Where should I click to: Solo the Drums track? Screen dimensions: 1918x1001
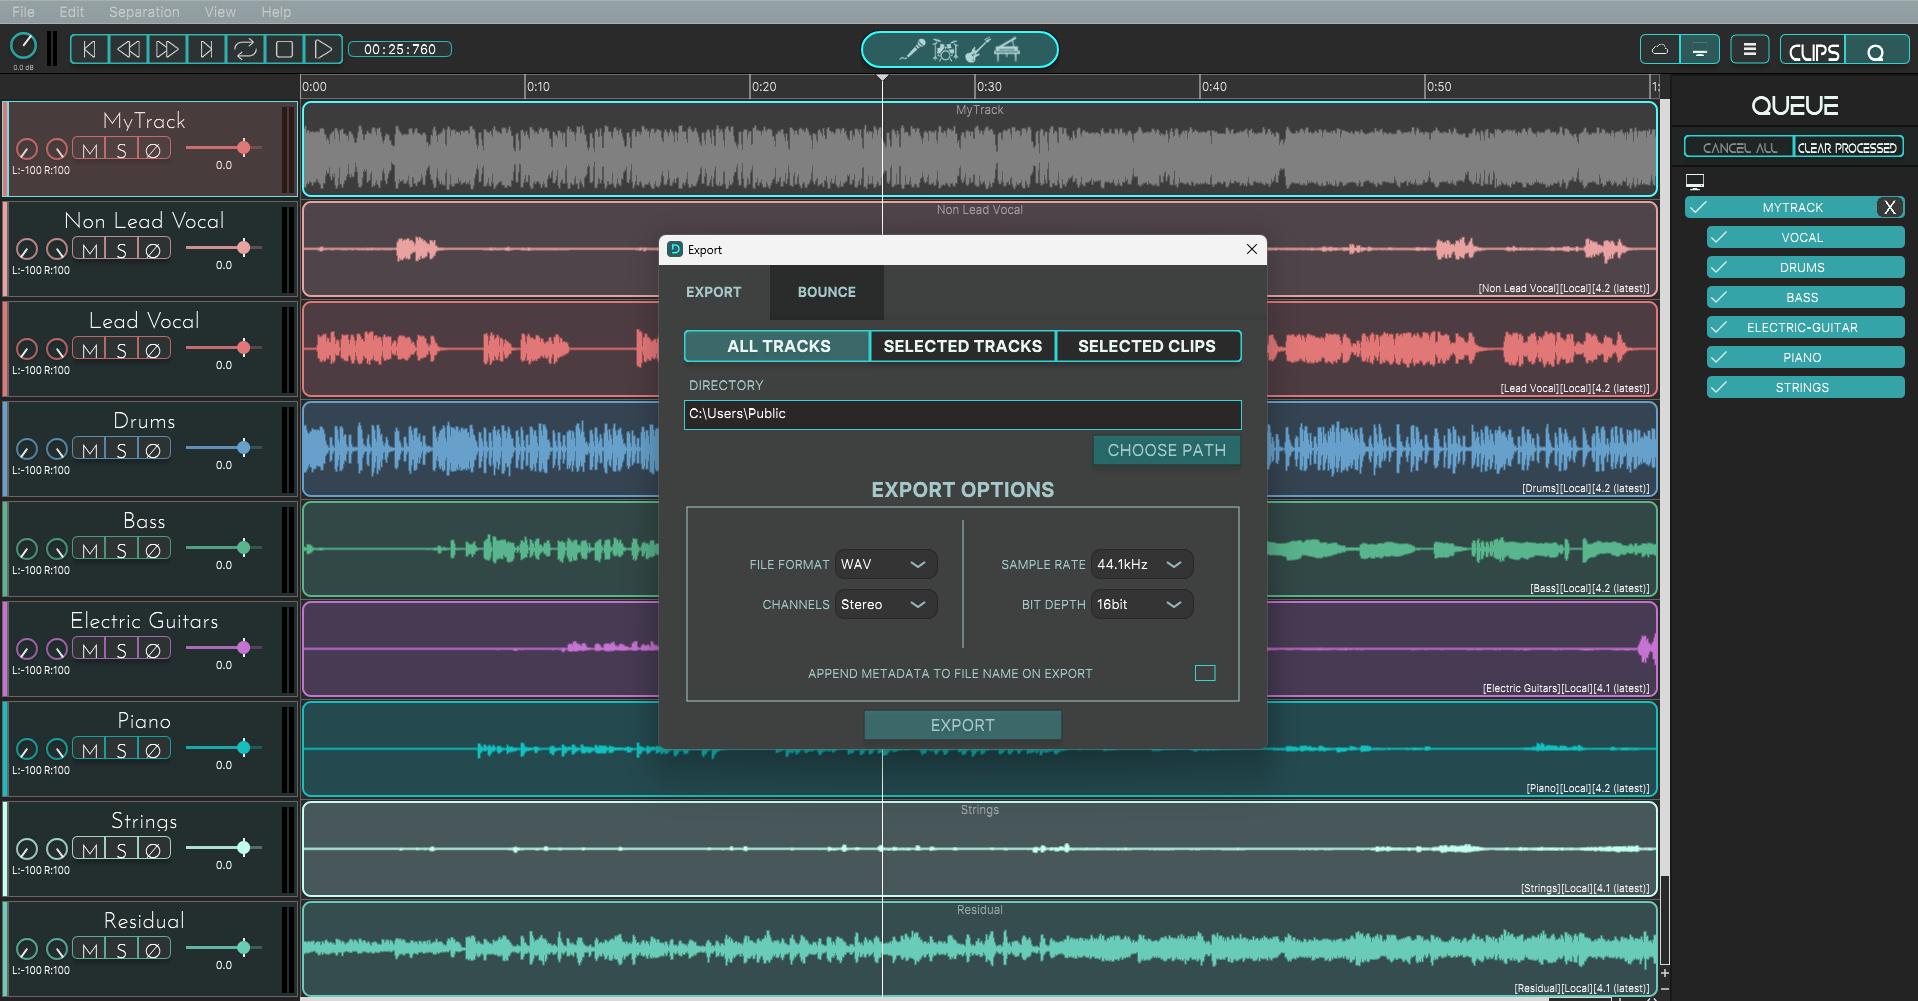pyautogui.click(x=121, y=448)
